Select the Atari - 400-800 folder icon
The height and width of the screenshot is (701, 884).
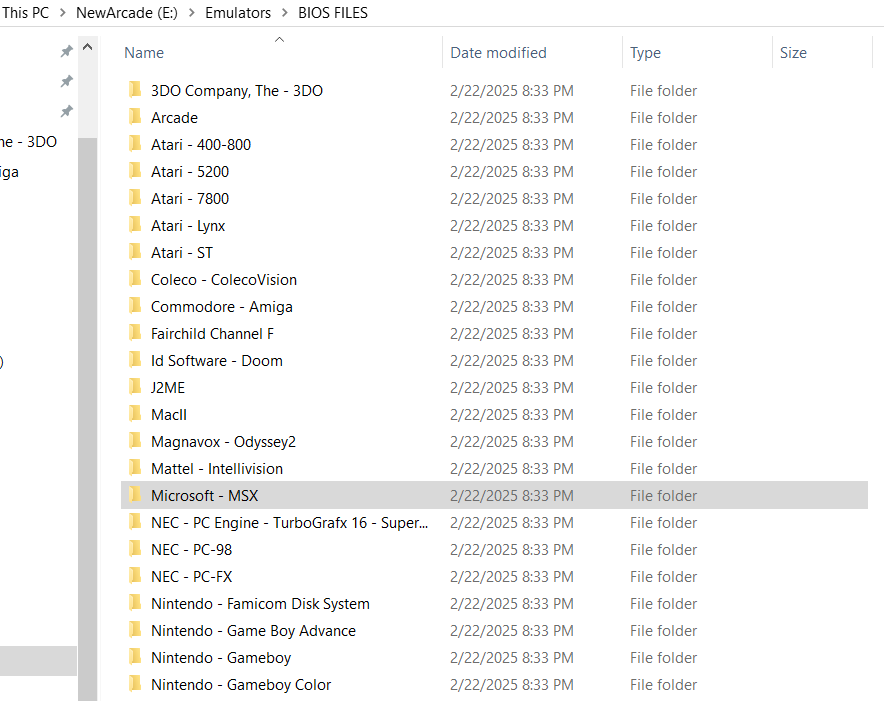pos(135,144)
